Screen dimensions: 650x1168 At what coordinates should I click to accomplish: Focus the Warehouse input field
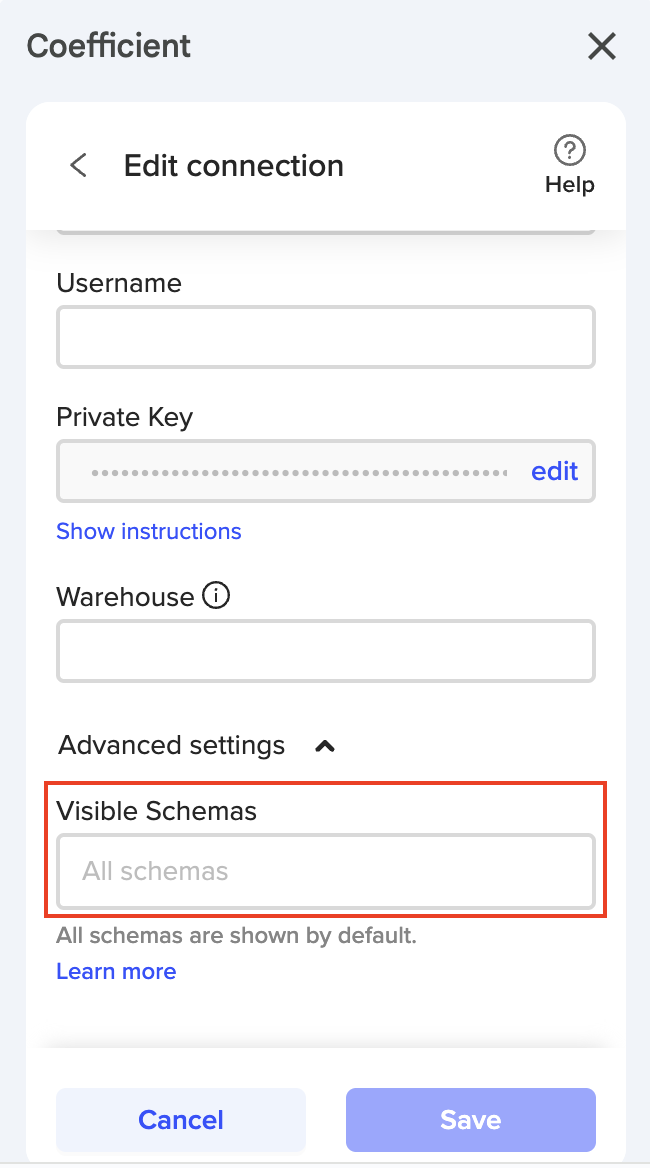coord(326,651)
